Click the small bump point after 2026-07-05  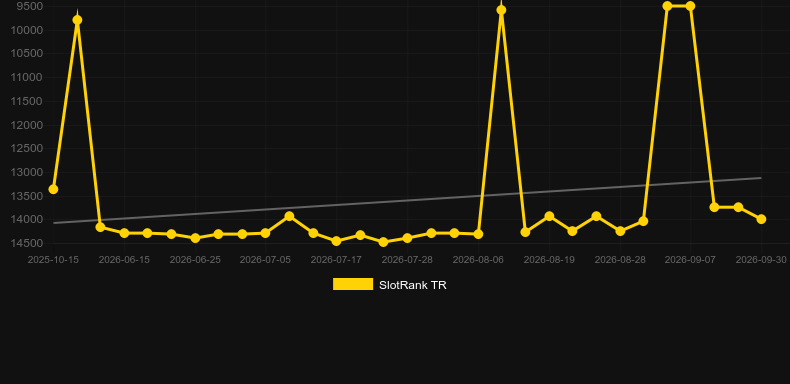pos(289,216)
